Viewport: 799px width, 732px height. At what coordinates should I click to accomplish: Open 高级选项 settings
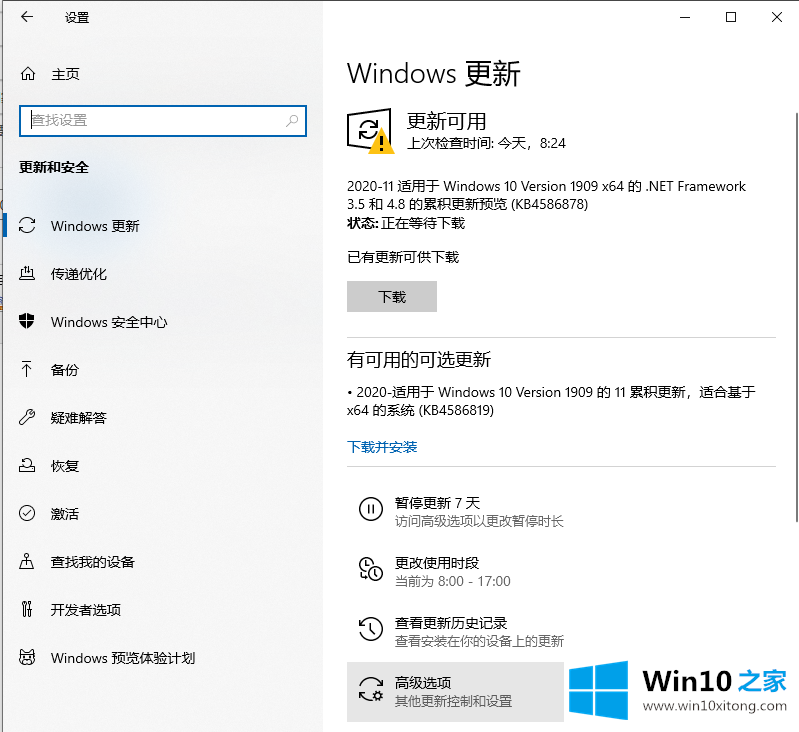tap(455, 692)
